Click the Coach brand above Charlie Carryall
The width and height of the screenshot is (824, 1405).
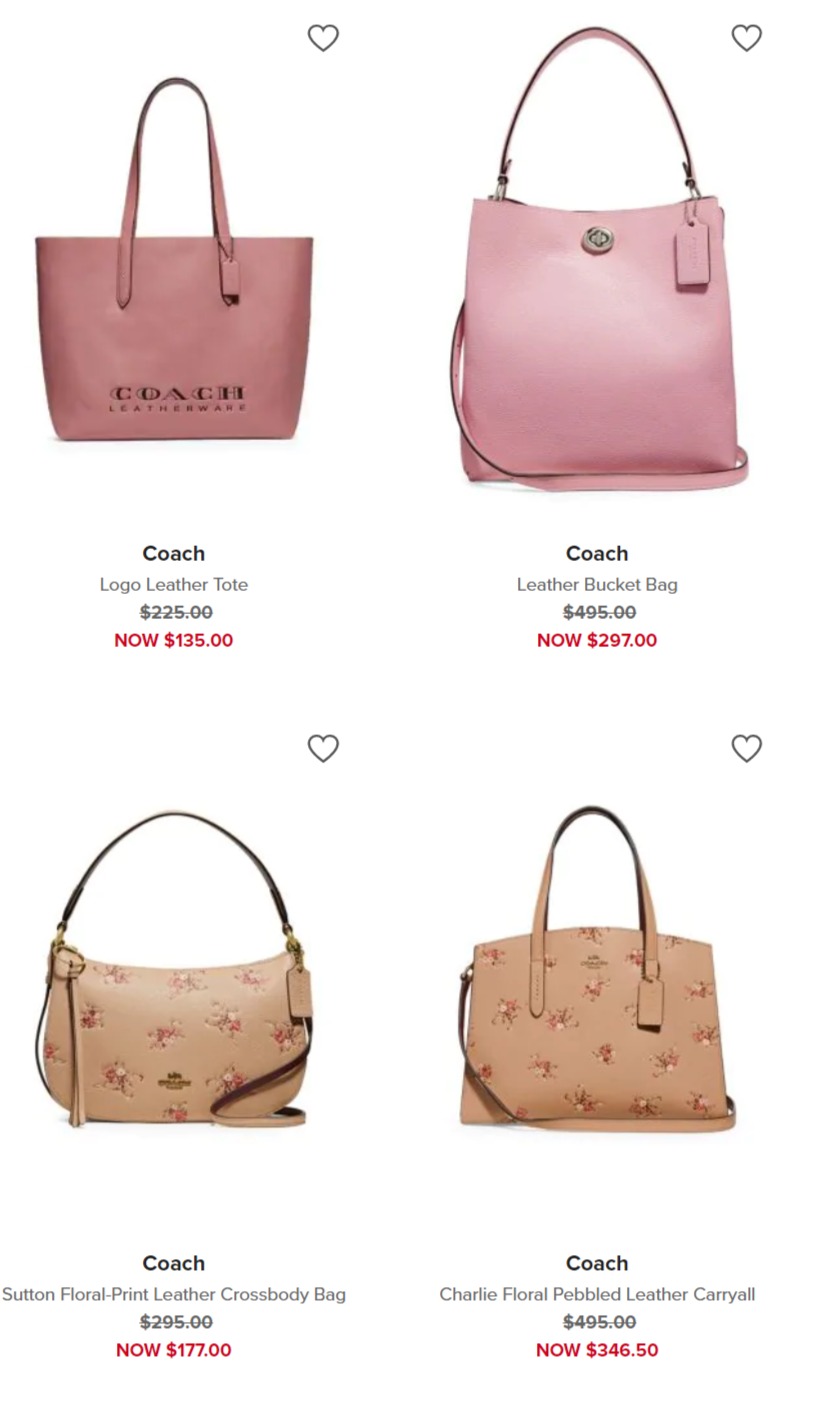(597, 1263)
